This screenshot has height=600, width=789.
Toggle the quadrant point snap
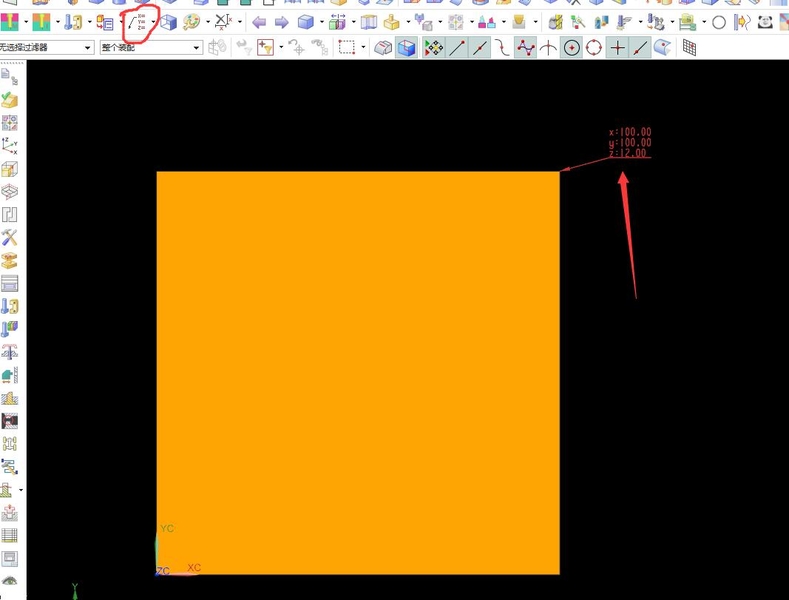tap(594, 48)
